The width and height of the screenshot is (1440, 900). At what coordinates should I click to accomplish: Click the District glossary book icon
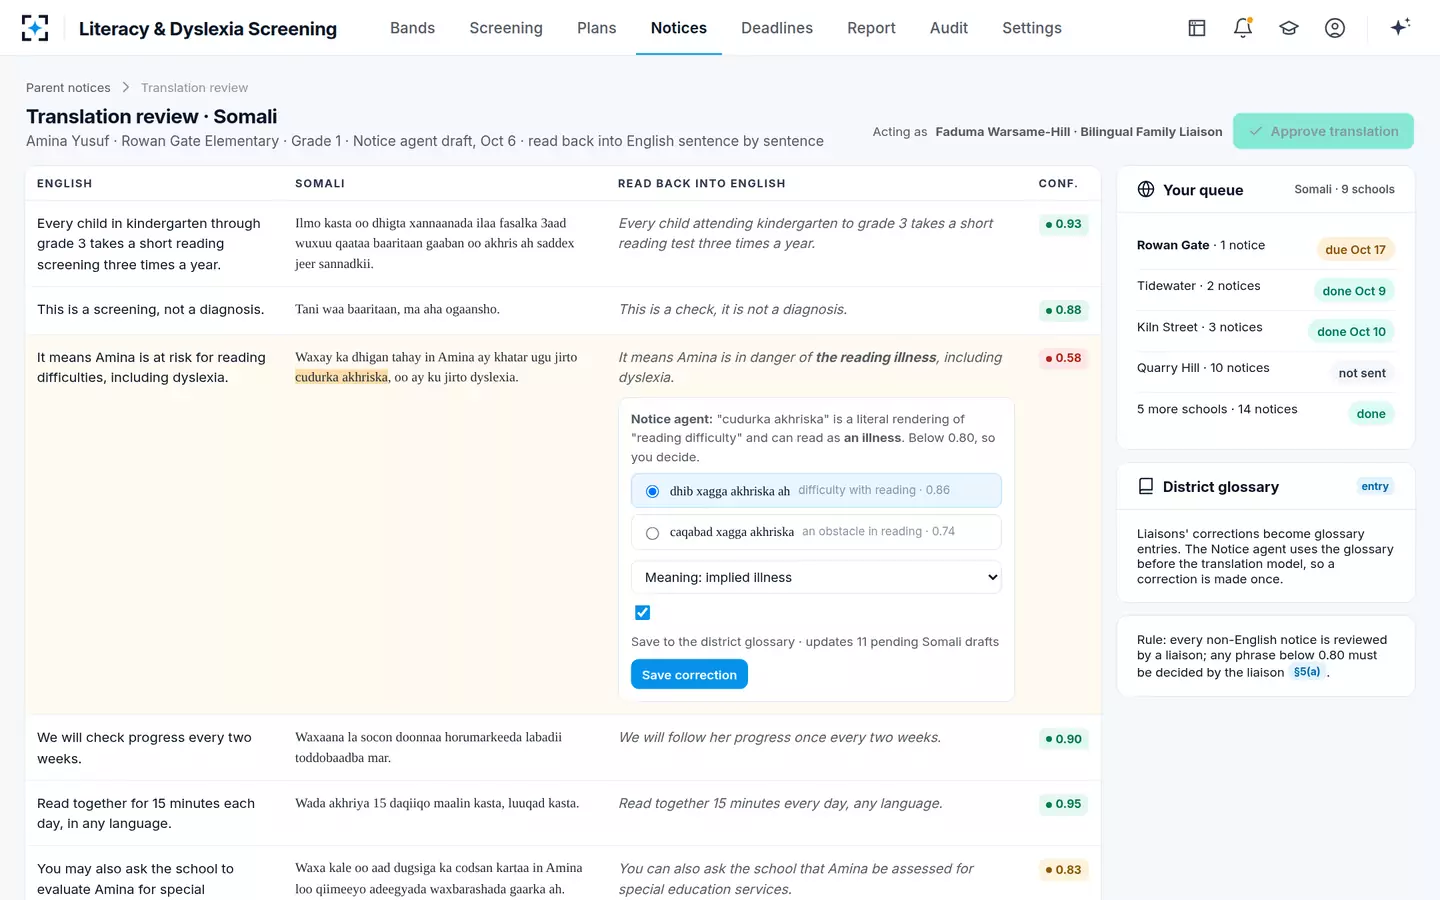[x=1146, y=486]
